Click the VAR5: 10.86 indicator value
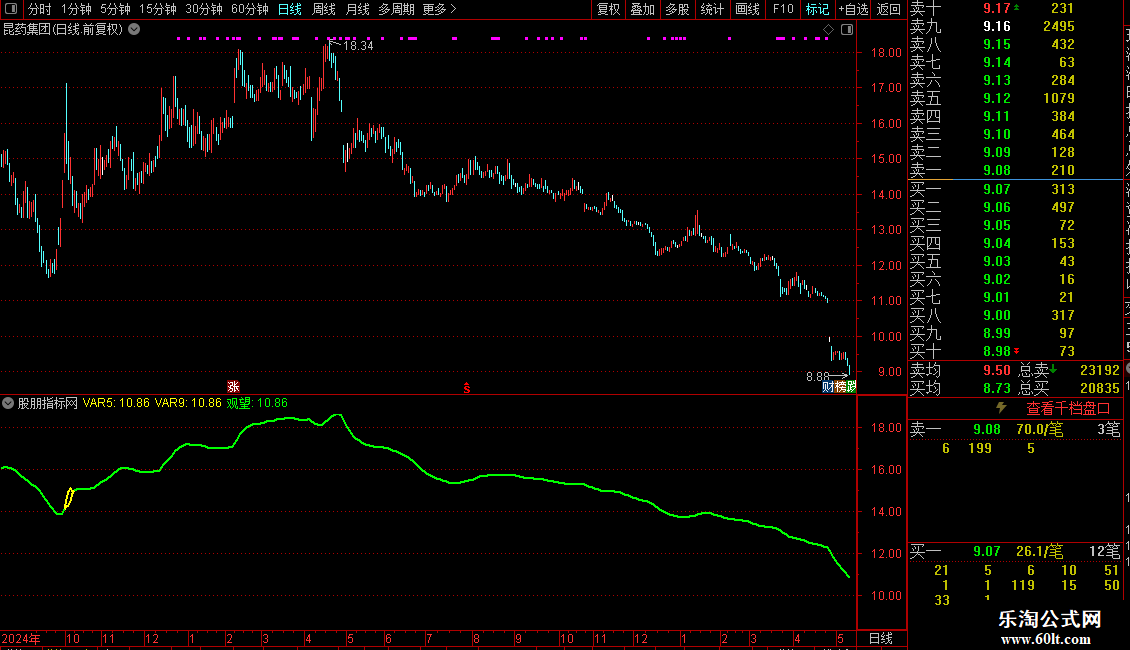Image resolution: width=1130 pixels, height=650 pixels. click(x=116, y=403)
